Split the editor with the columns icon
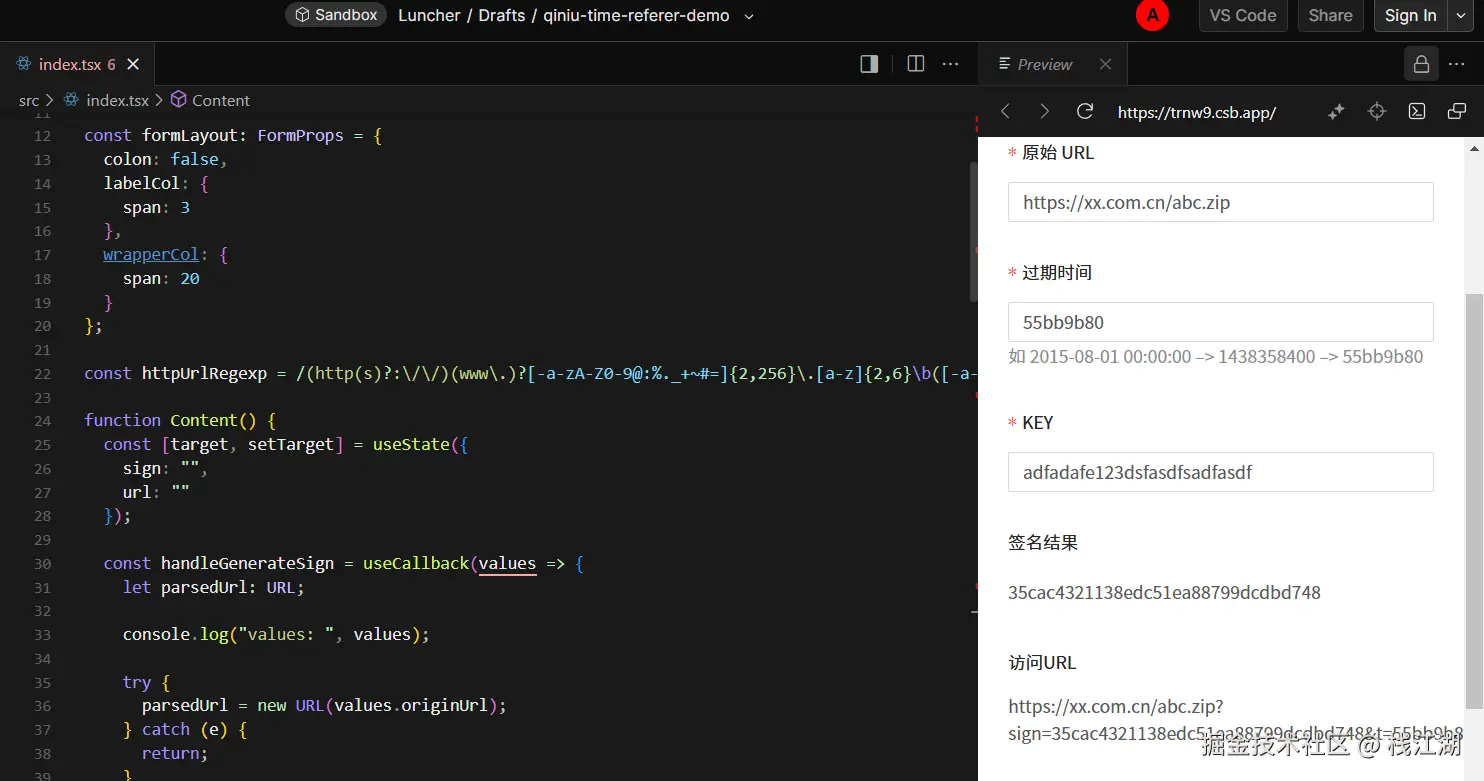Image resolution: width=1484 pixels, height=781 pixels. [x=915, y=64]
